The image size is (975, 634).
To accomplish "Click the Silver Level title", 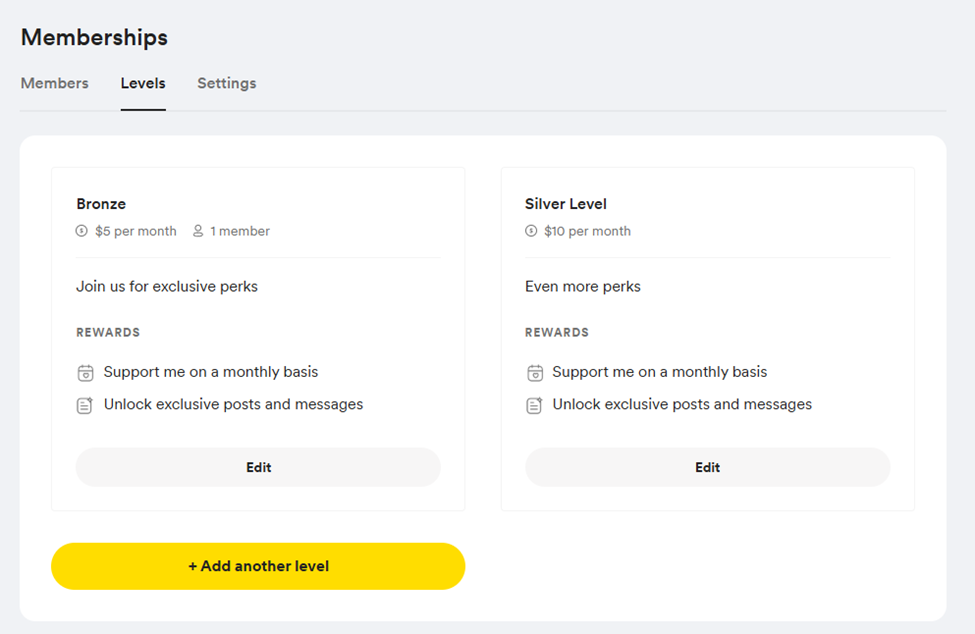I will [566, 204].
